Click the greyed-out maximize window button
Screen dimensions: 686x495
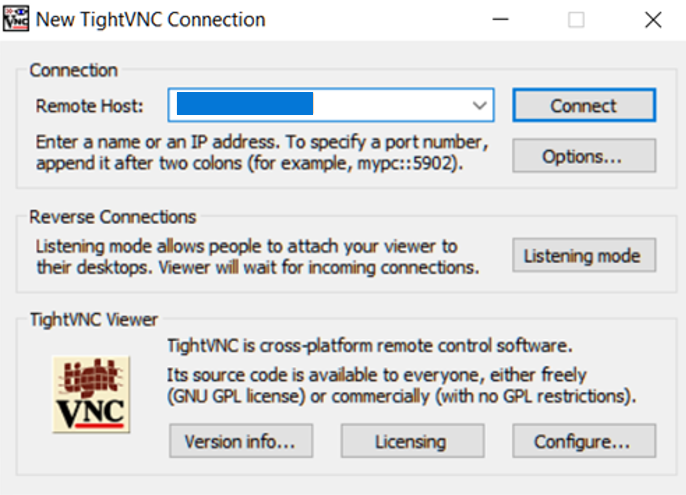click(576, 19)
